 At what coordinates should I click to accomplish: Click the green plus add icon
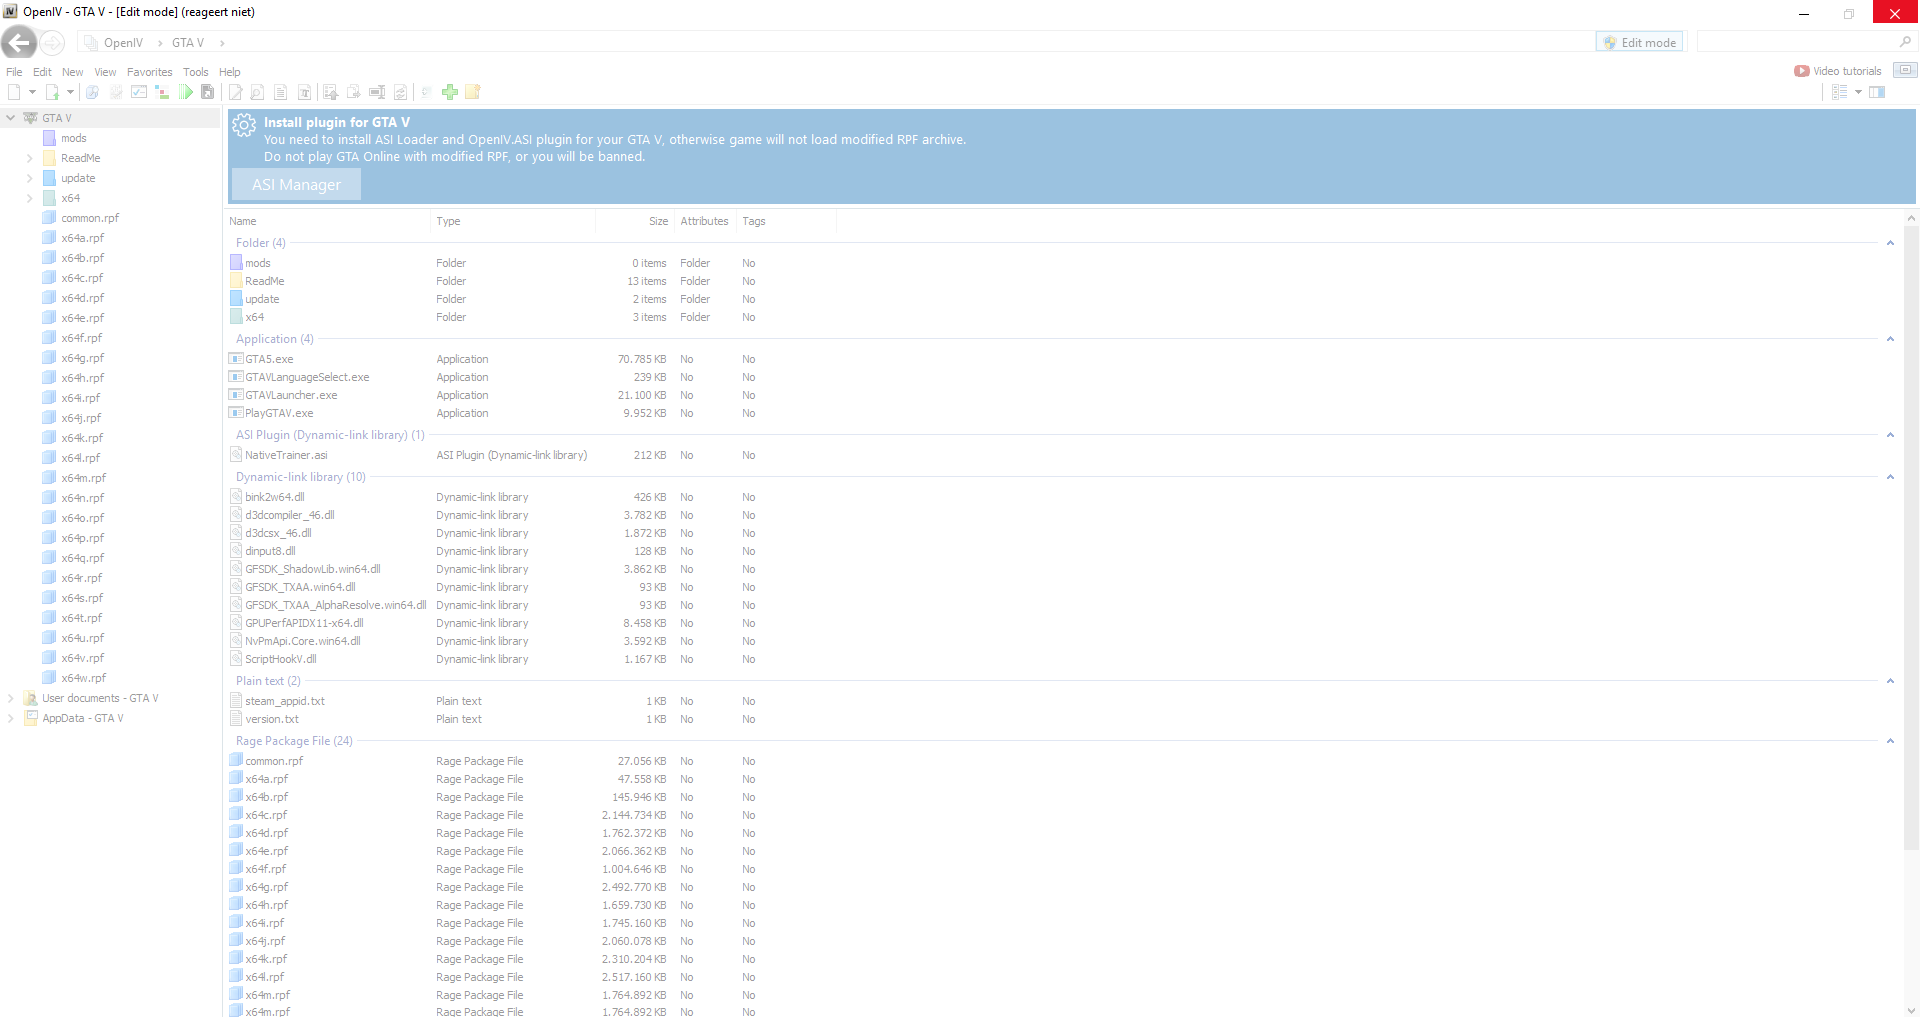pos(450,92)
